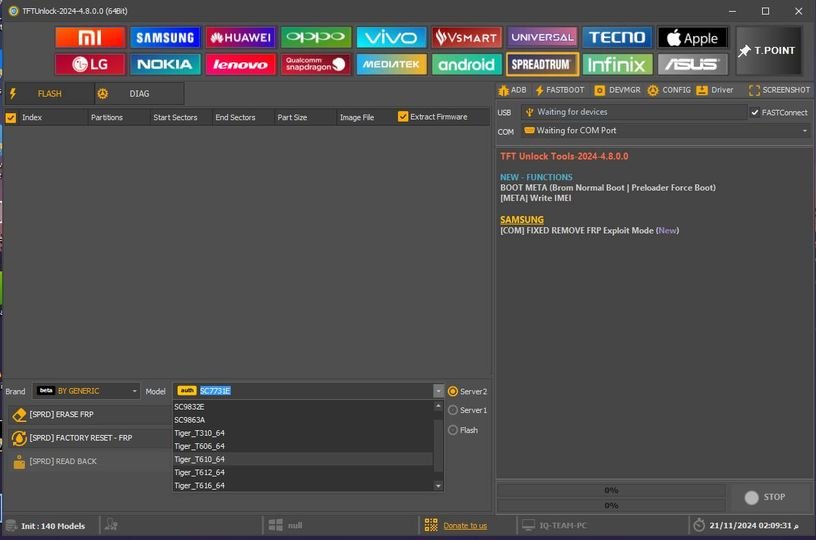Screen dimensions: 816x540
Task: Toggle the Index select-all checkbox
Action: (11, 118)
